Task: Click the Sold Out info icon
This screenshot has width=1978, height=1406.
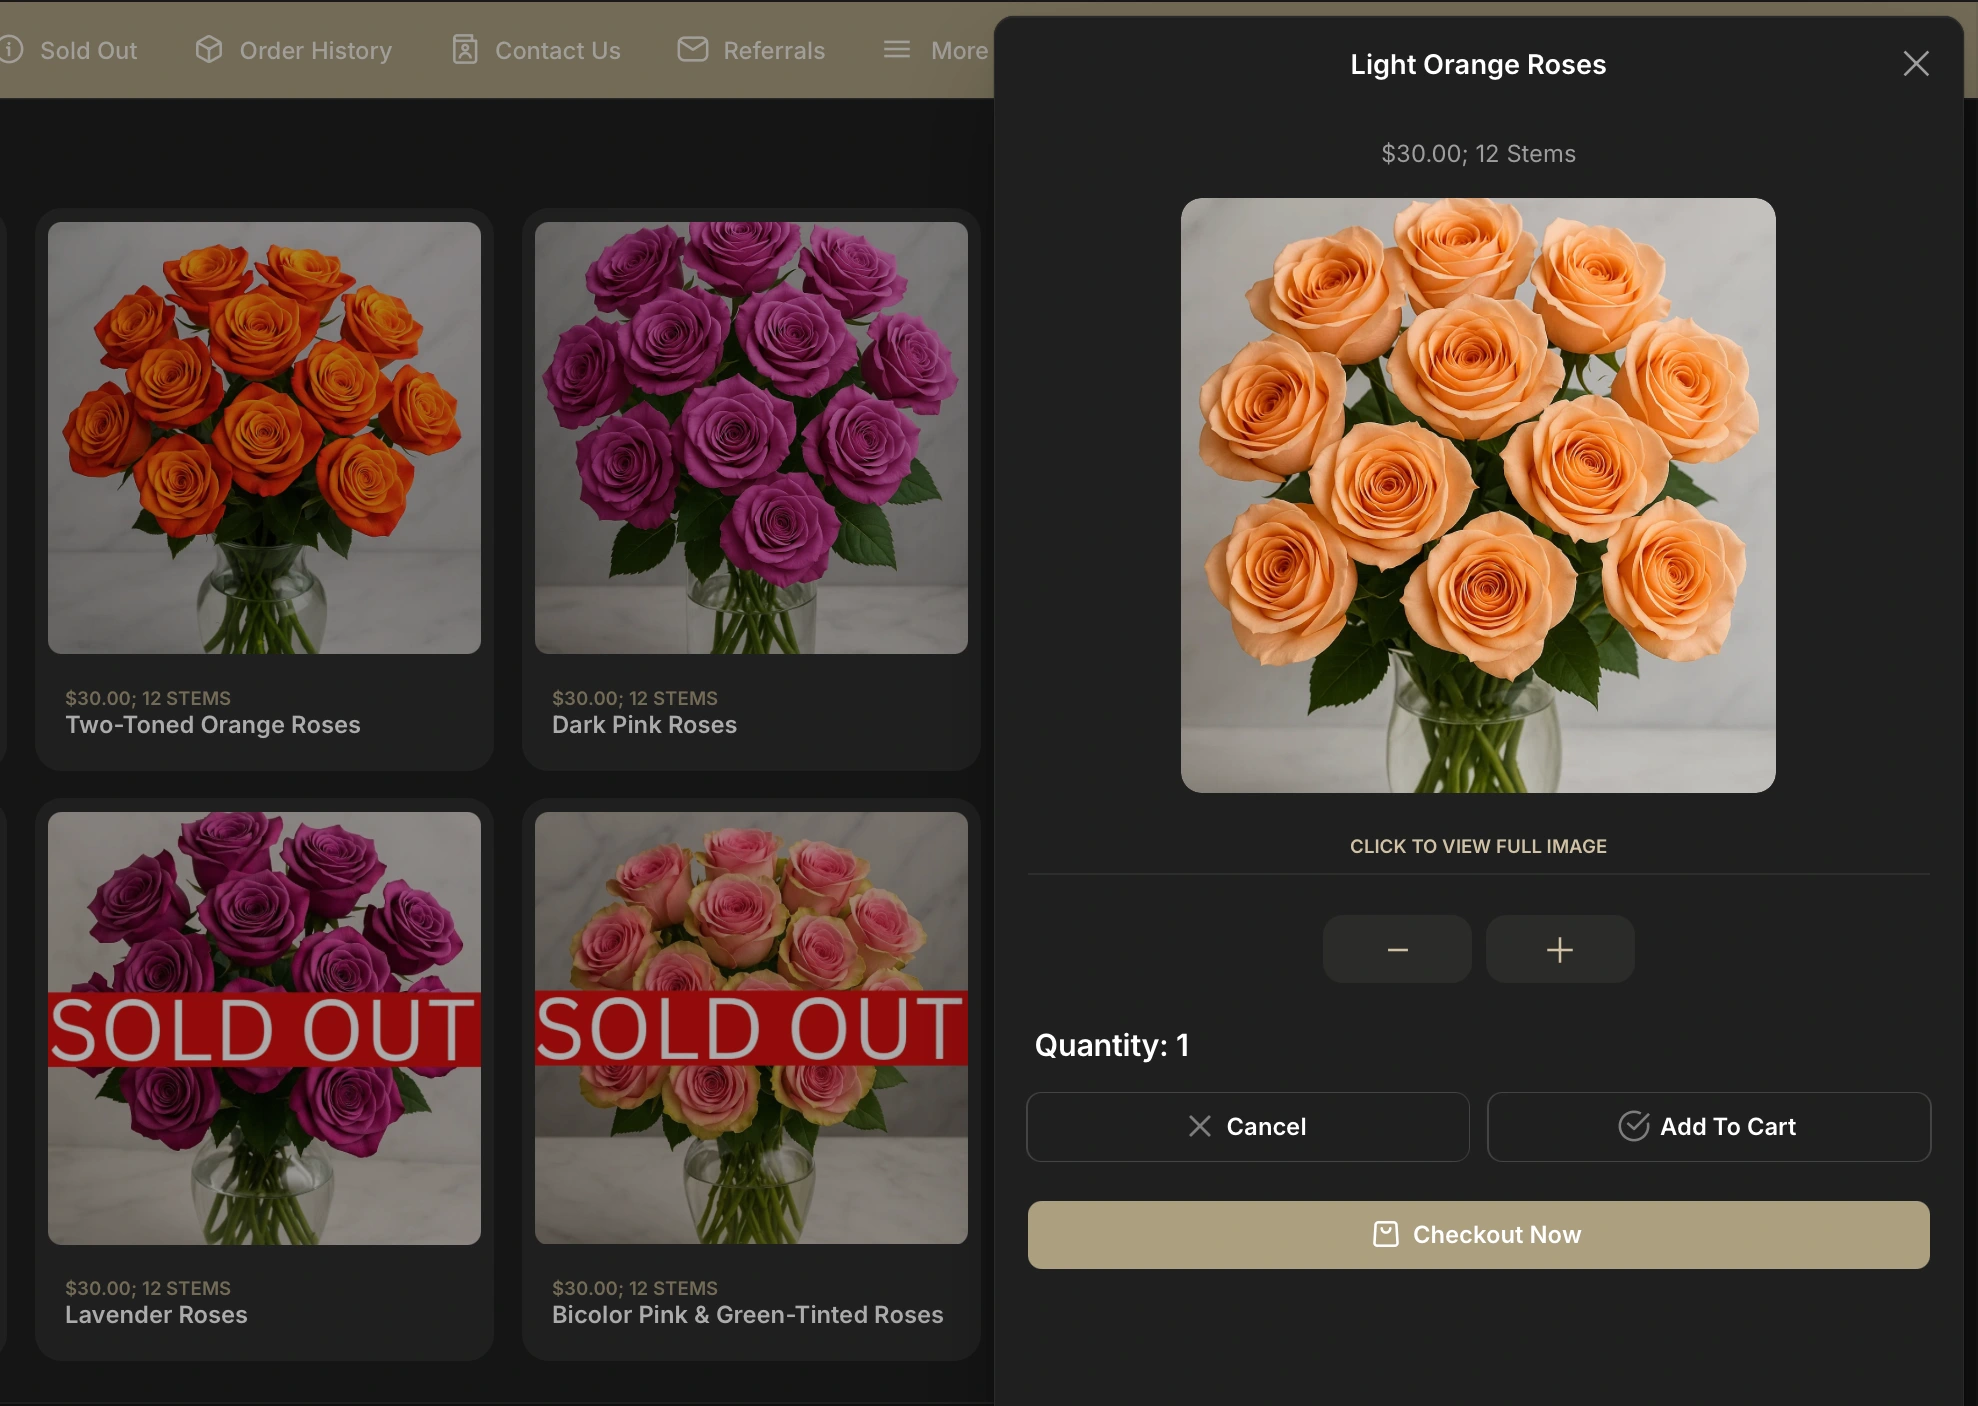Action: [x=10, y=50]
